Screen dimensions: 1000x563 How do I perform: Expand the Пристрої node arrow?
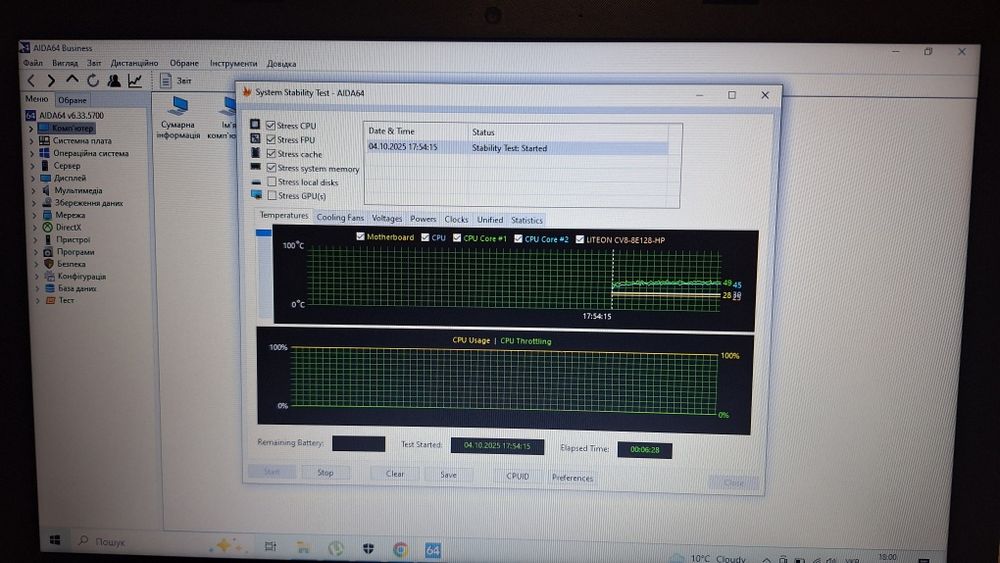click(35, 240)
